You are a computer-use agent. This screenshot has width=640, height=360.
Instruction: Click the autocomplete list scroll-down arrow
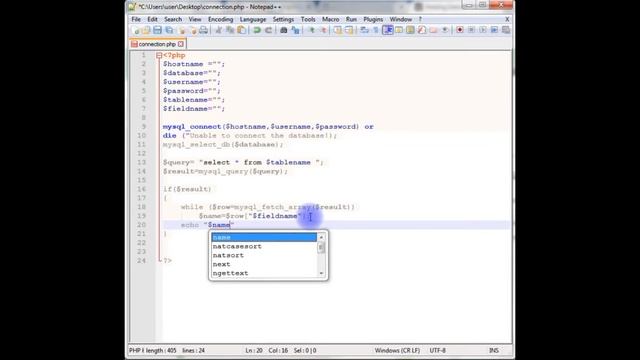click(x=321, y=273)
